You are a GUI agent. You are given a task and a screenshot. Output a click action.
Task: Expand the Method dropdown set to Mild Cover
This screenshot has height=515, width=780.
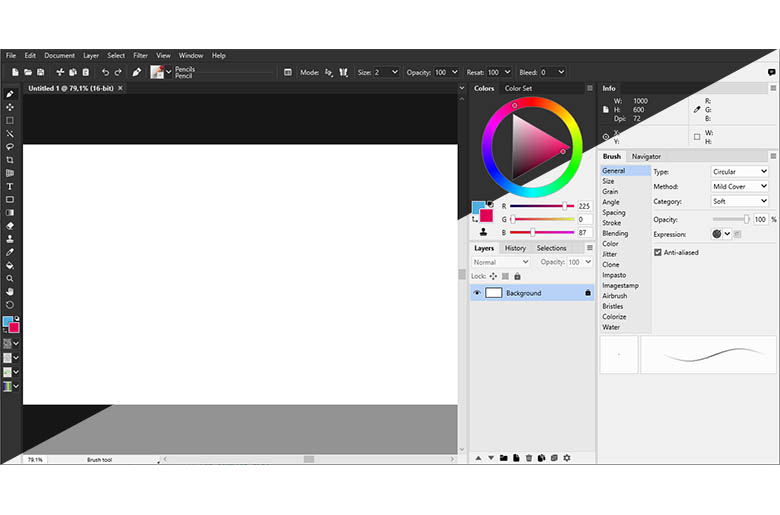click(739, 187)
